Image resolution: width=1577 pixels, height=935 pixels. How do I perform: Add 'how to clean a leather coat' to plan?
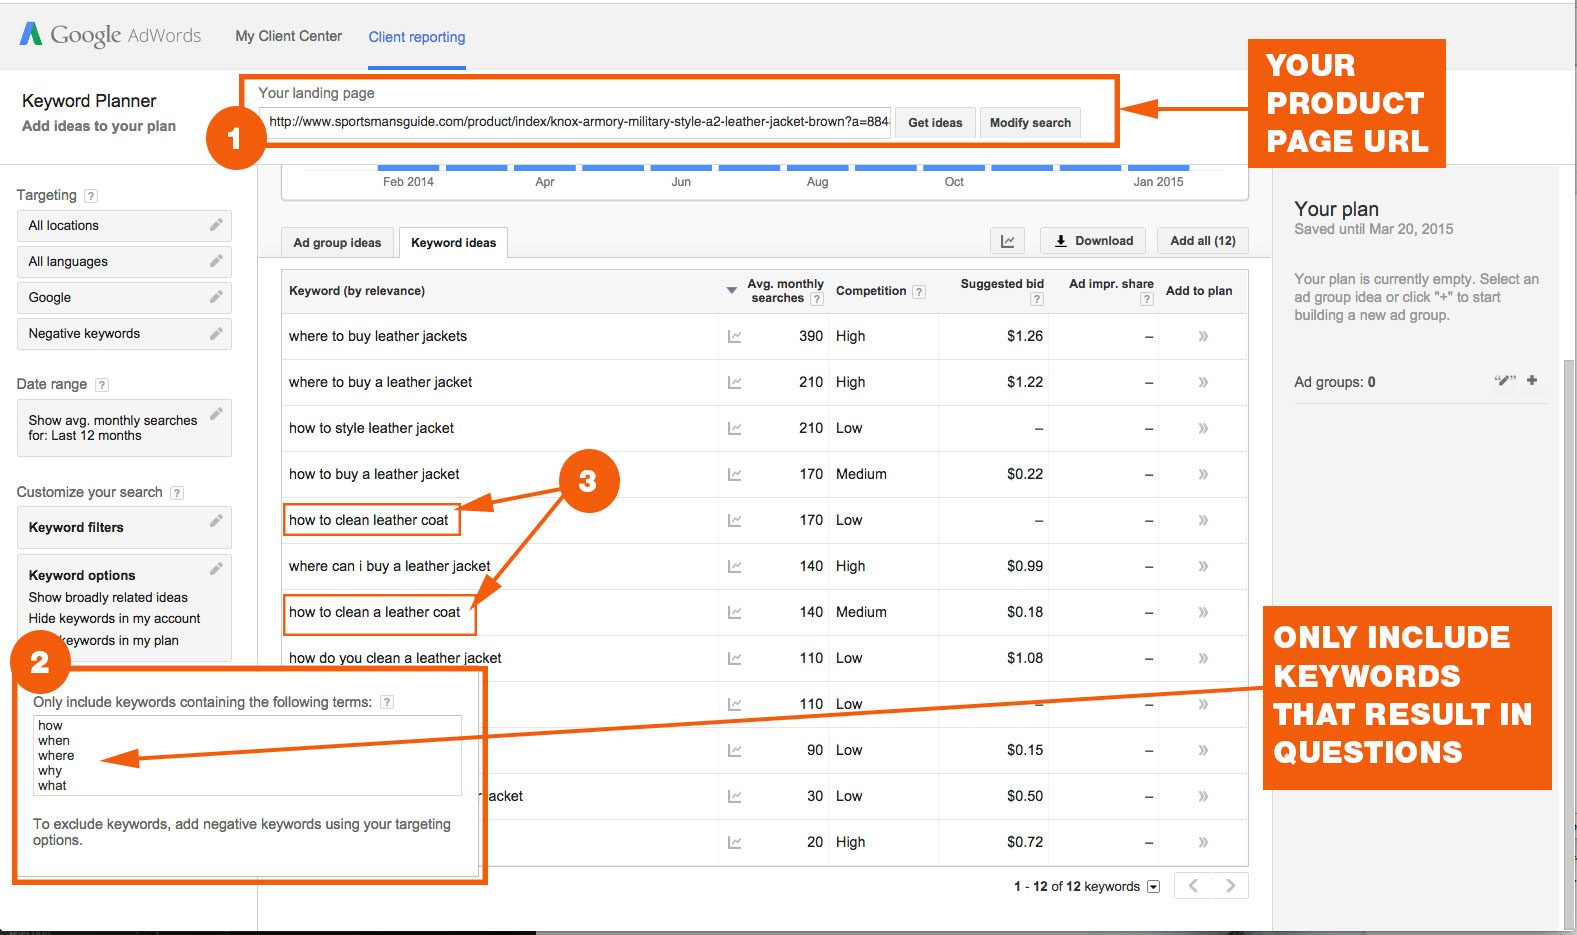1202,612
